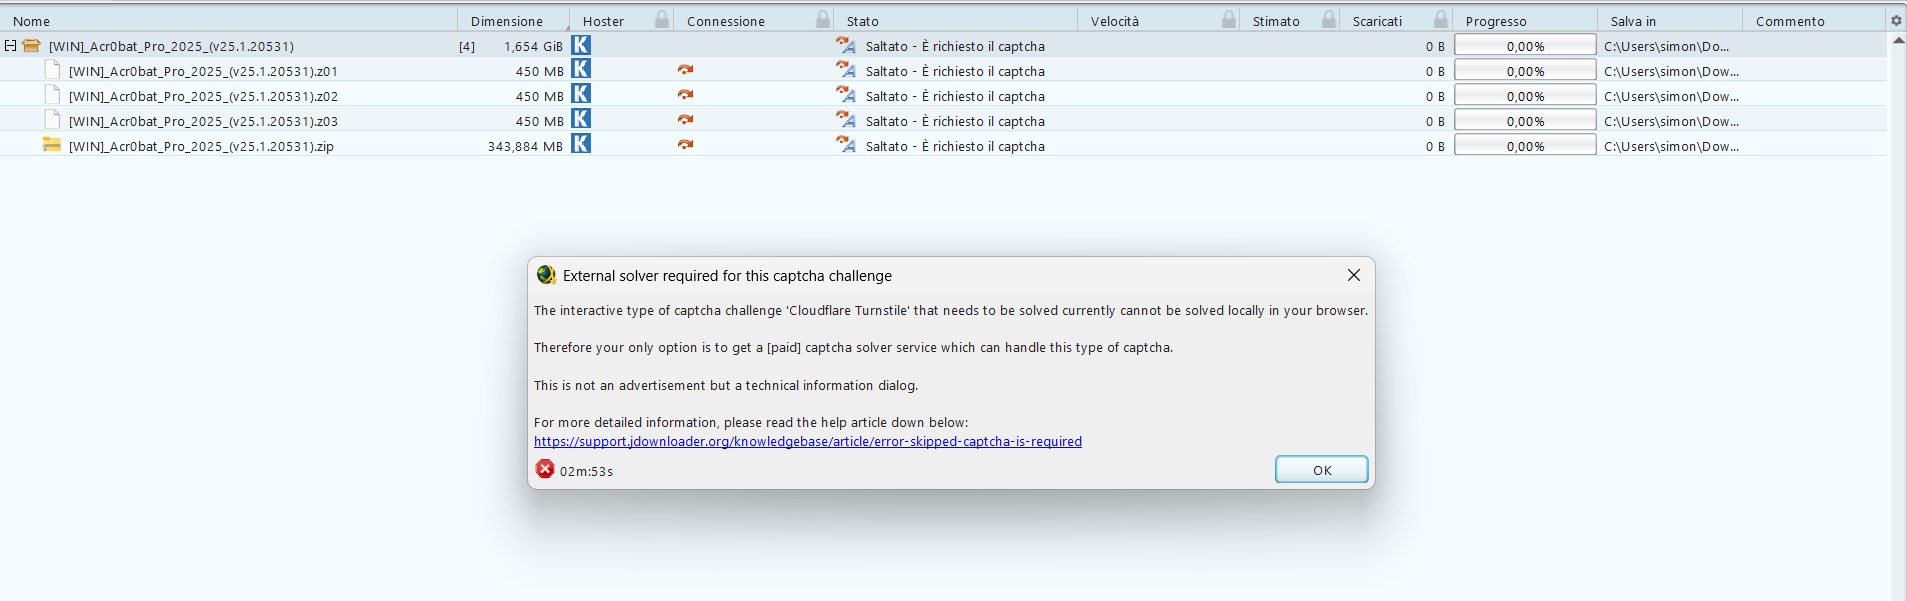Toggle the lock on the Hoster column
Screen dimensions: 1907x601
tap(661, 20)
